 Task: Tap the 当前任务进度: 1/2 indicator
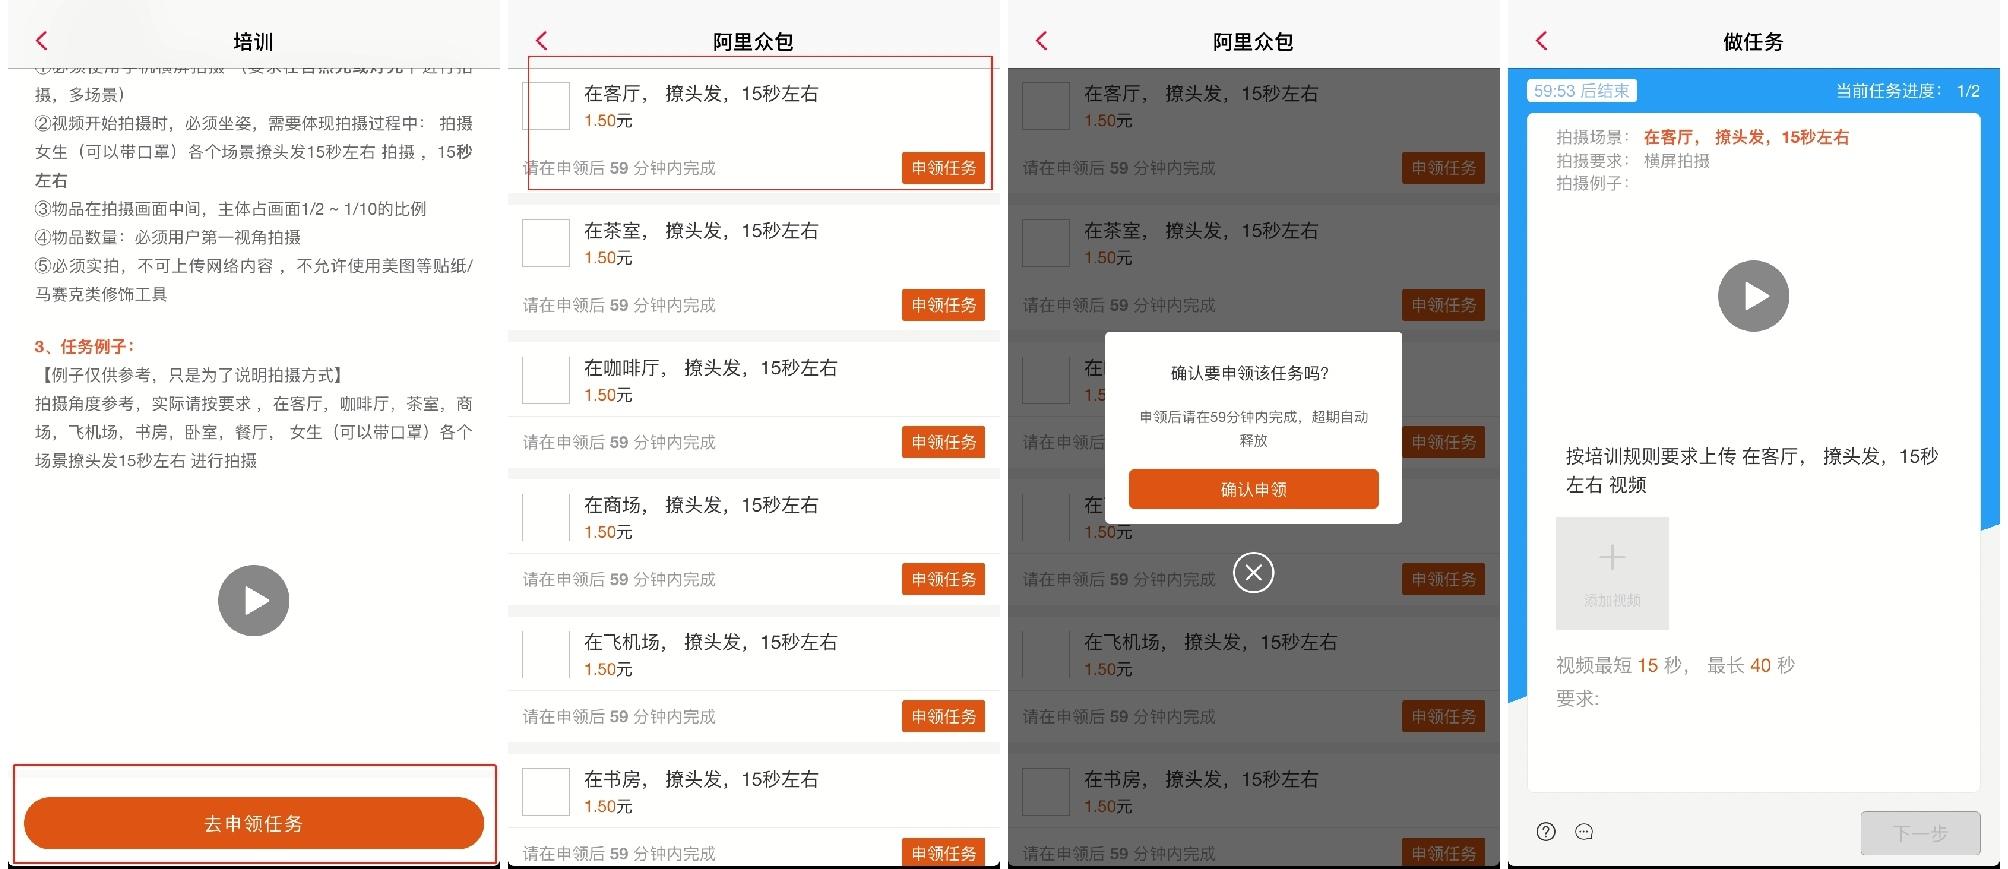[1907, 91]
